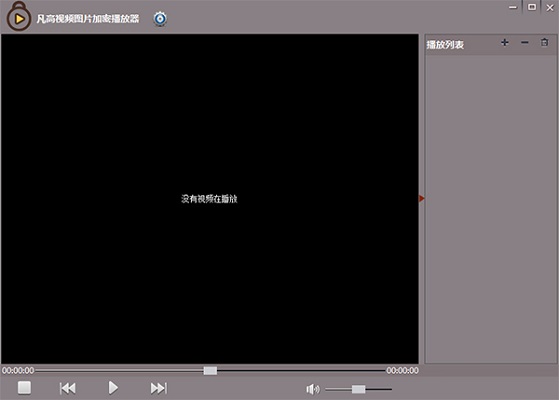Stop playback with the square button
The height and width of the screenshot is (400, 559).
[x=24, y=388]
